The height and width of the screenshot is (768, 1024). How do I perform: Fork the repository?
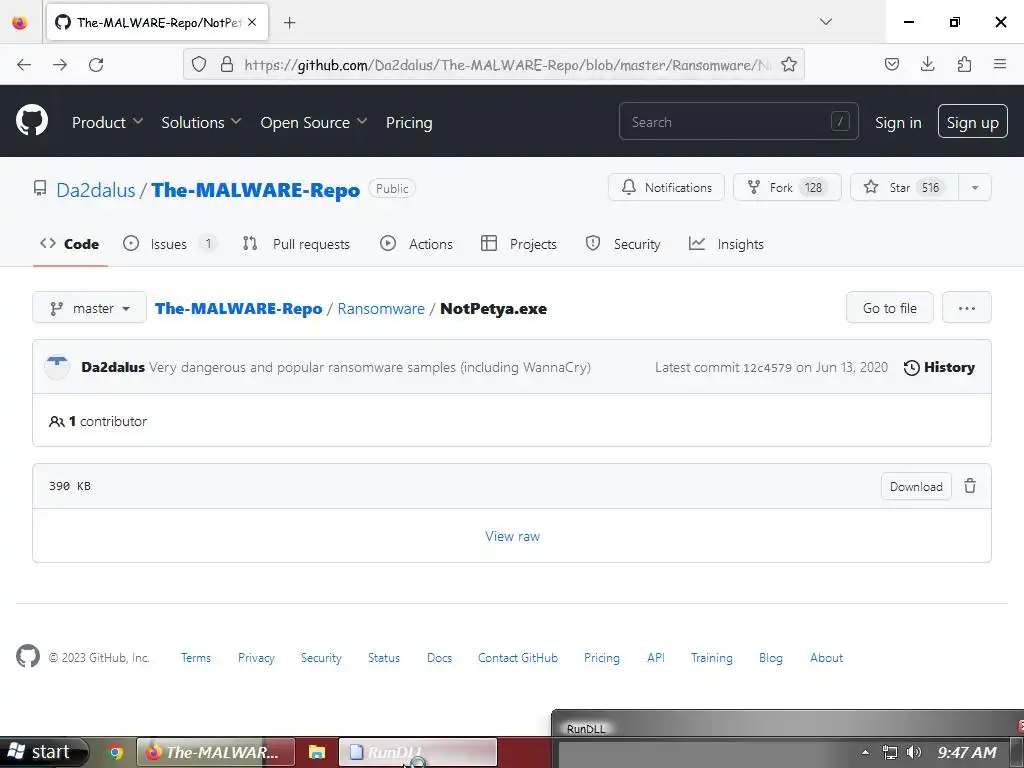(787, 187)
